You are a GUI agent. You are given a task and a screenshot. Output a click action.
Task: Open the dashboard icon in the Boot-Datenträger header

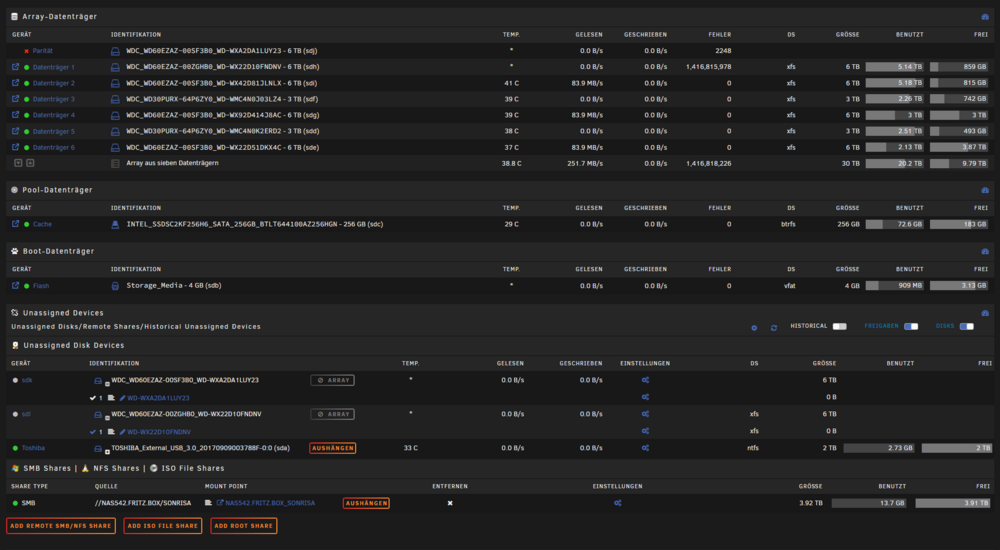pos(985,251)
